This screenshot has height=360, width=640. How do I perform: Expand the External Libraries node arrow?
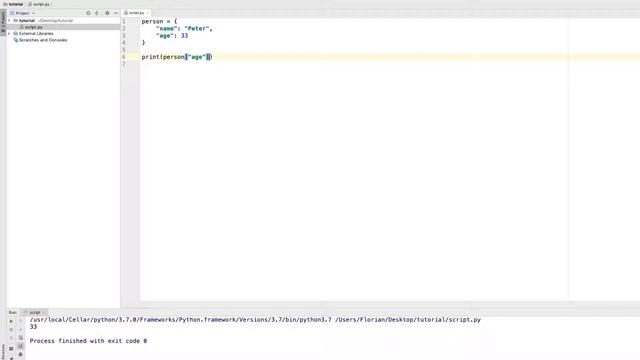click(9, 33)
